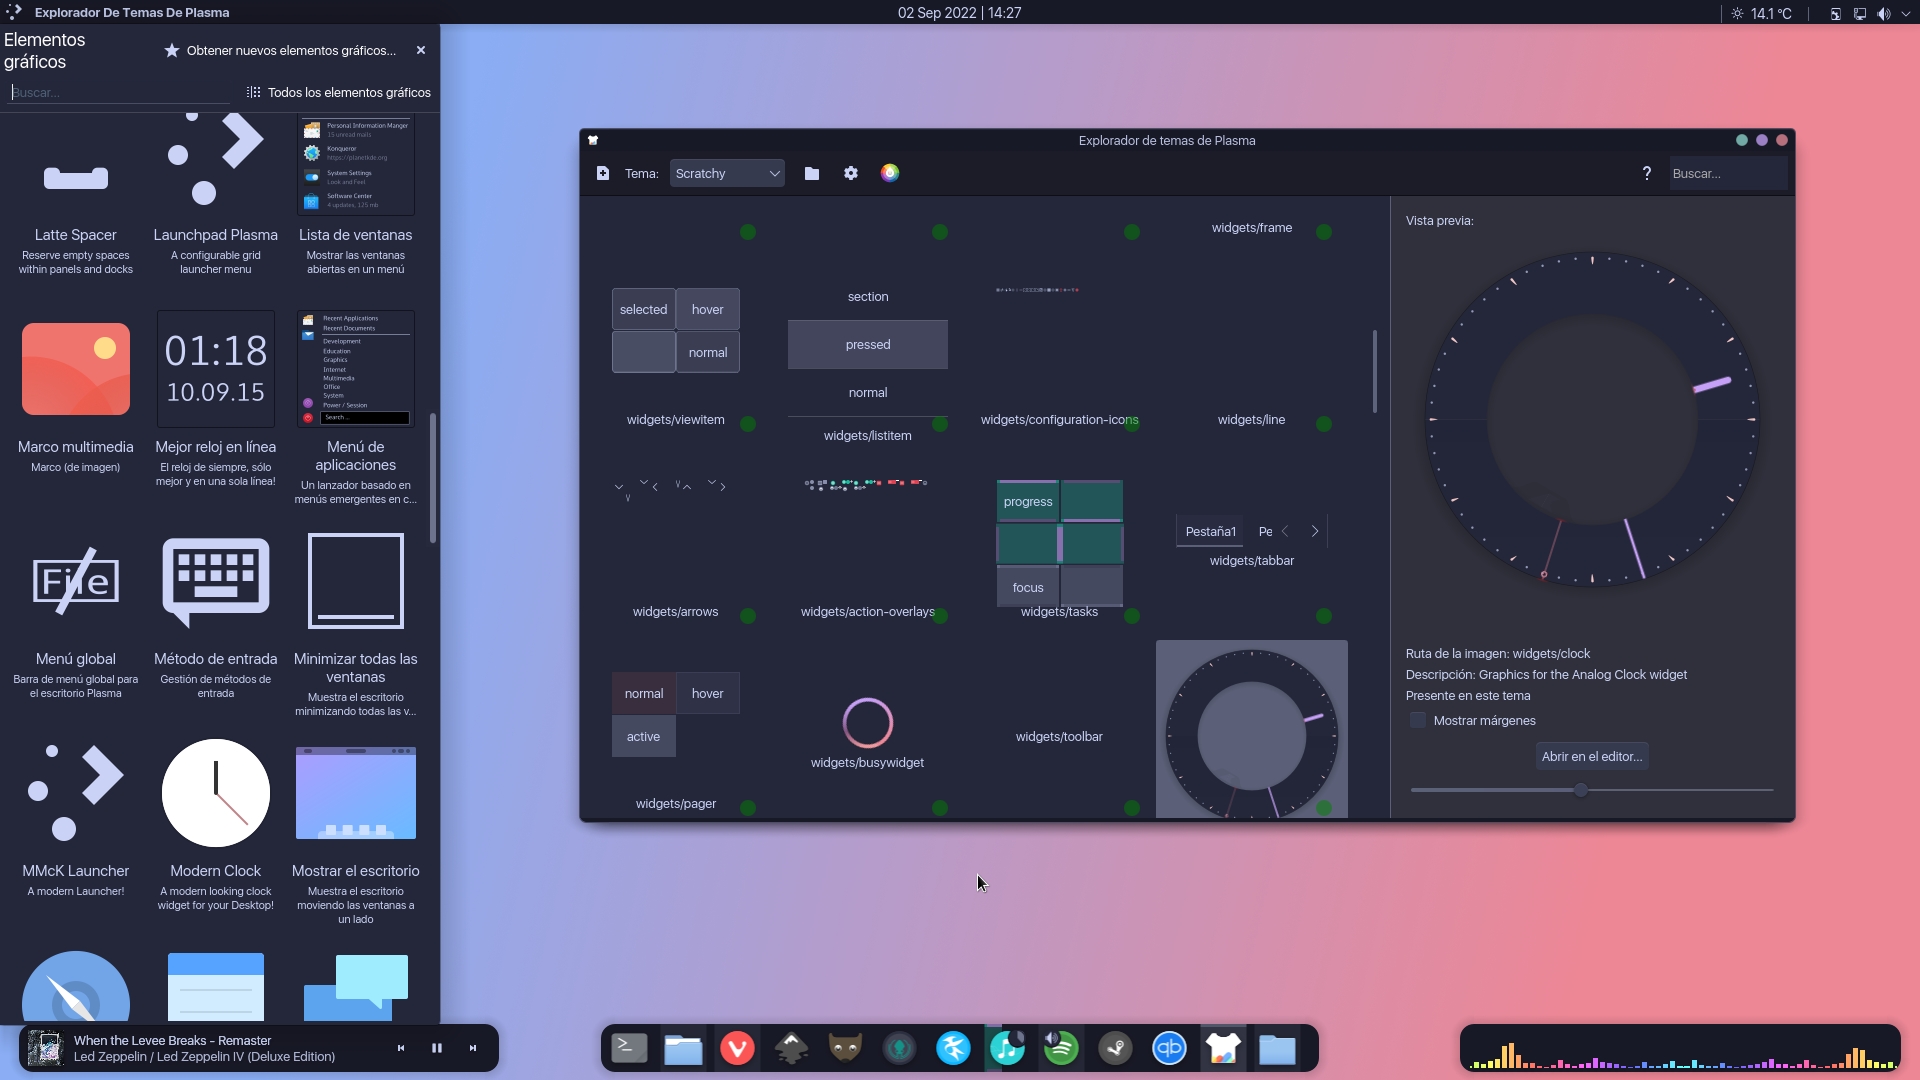This screenshot has width=1920, height=1080.
Task: Open help using the question mark icon
Action: tap(1646, 172)
